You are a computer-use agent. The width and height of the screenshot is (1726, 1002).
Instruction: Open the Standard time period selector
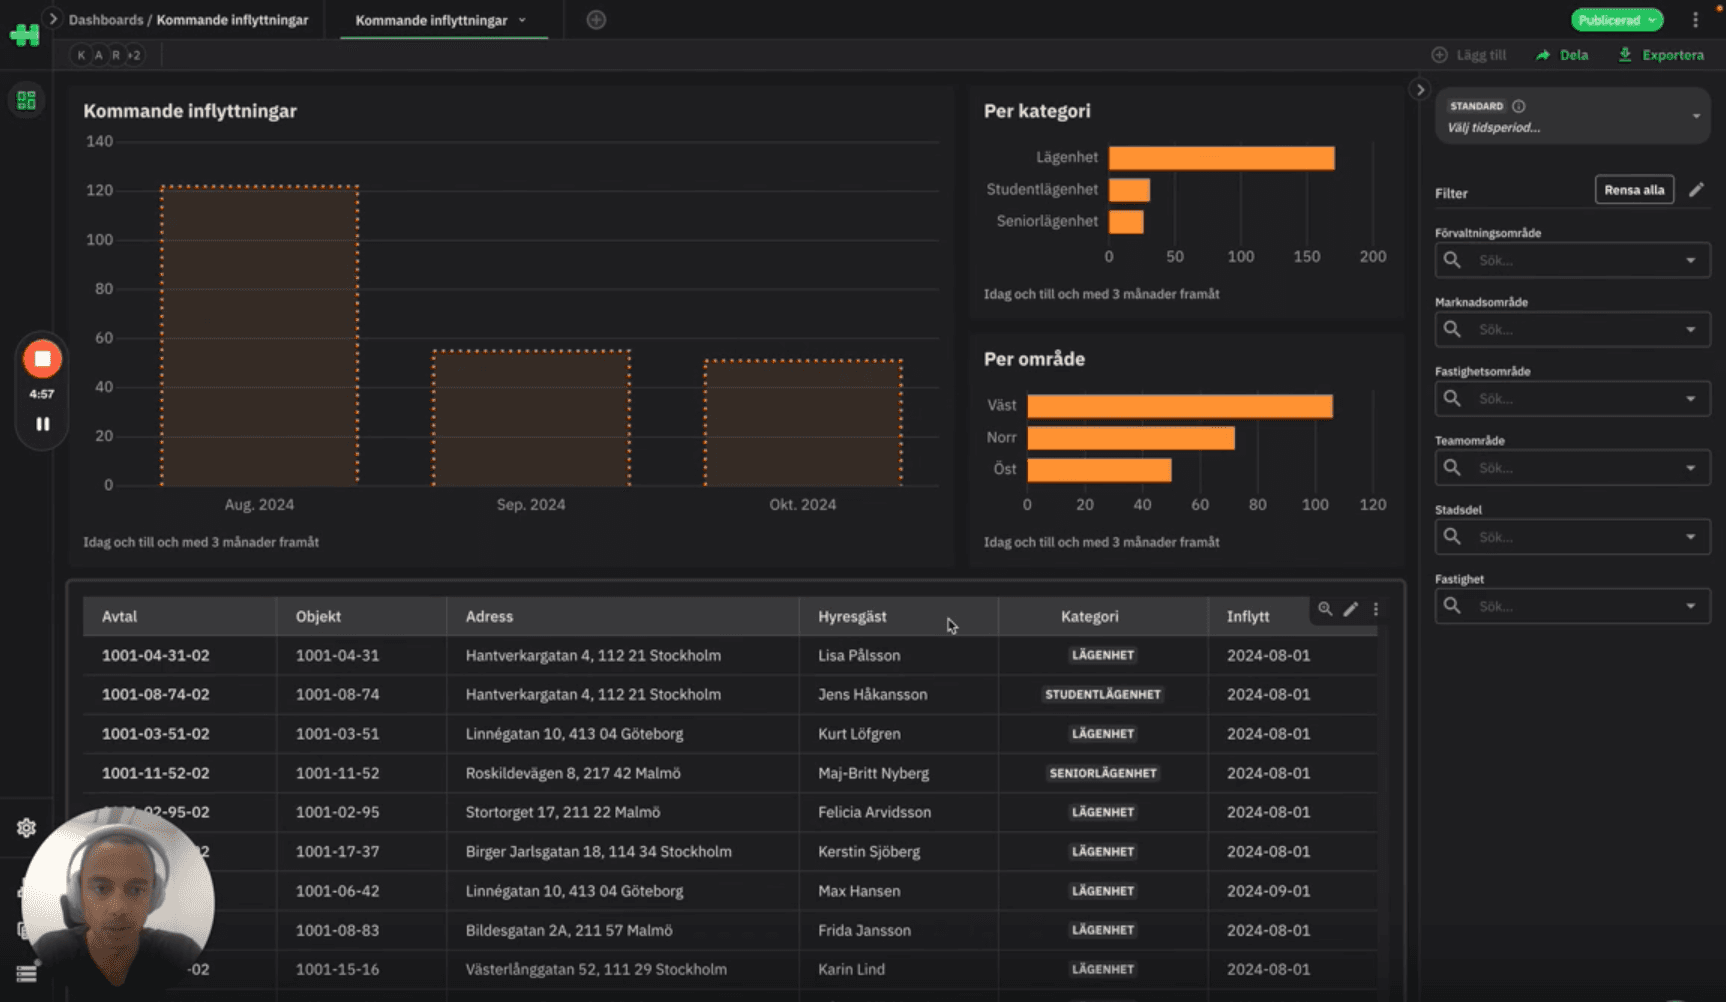[x=1572, y=116]
